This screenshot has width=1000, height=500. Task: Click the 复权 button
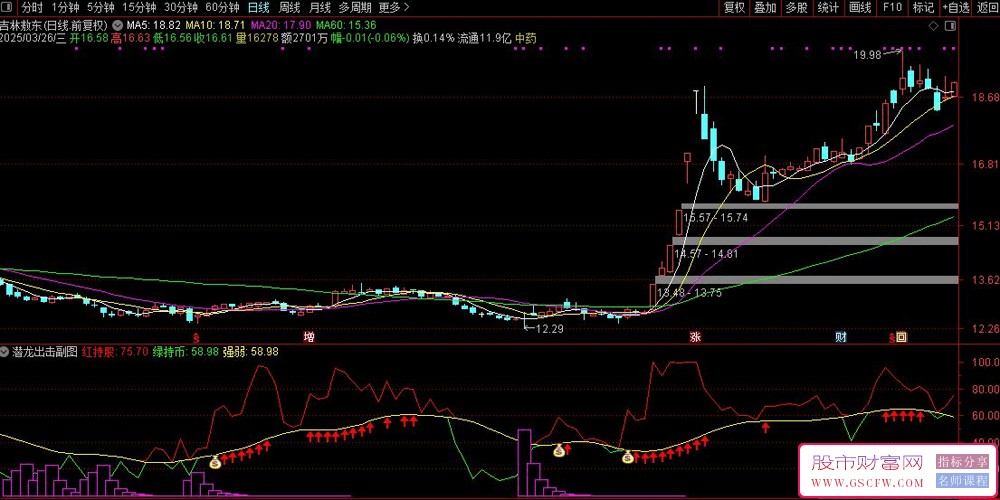coord(734,8)
